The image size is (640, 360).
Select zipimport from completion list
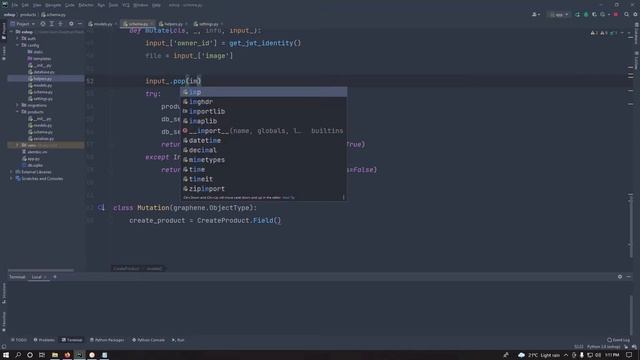pos(264,189)
